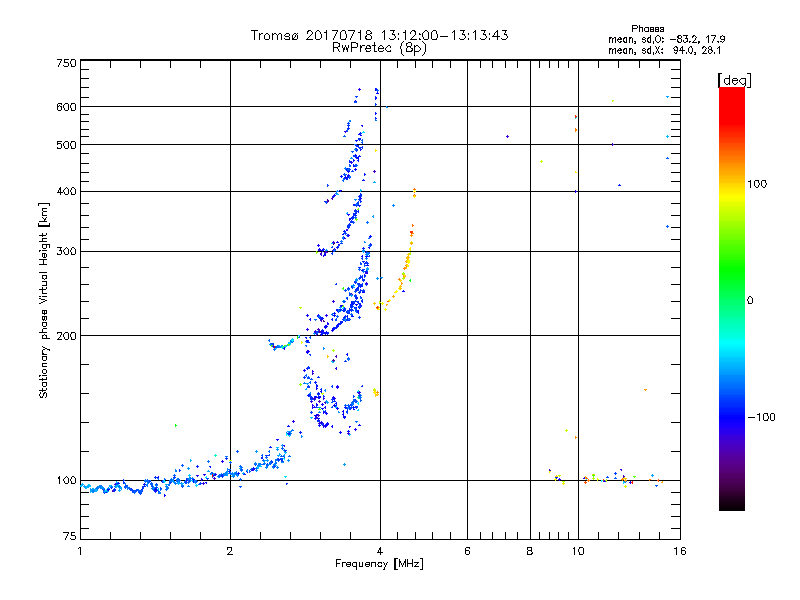Click the '100' label beside the colorbar

(757, 184)
